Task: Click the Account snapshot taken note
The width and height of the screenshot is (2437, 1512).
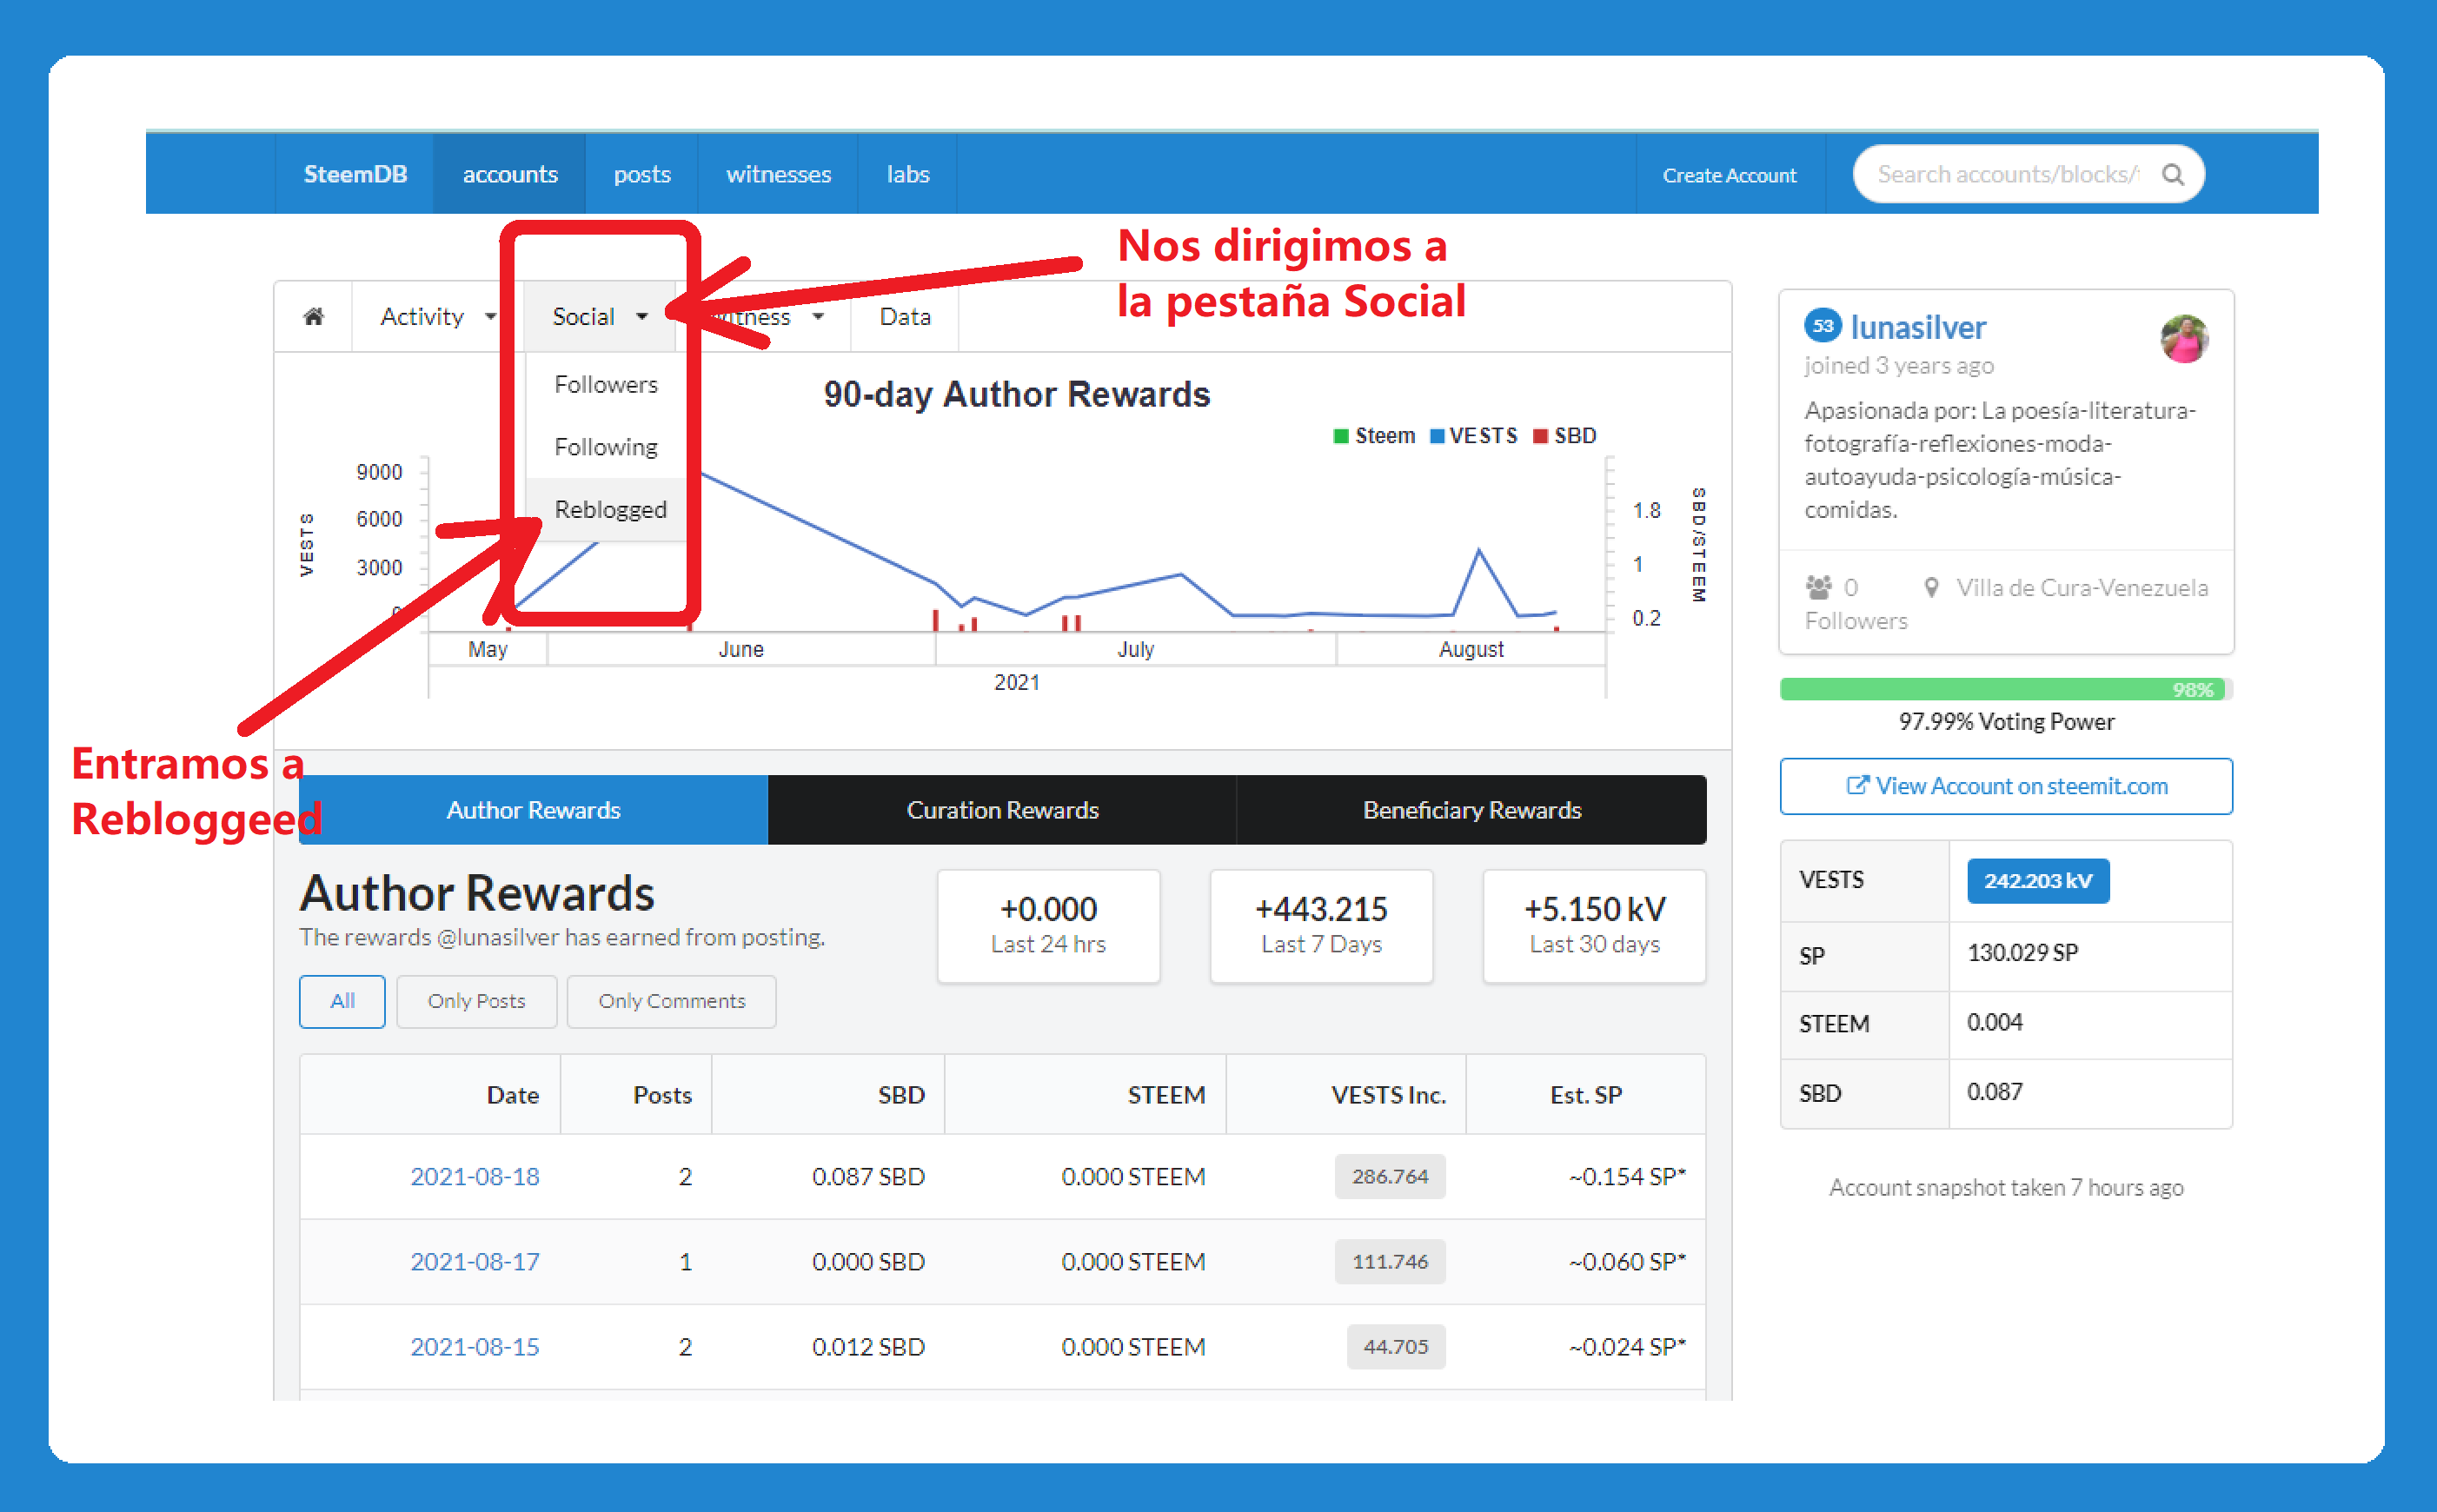Action: (2006, 1188)
